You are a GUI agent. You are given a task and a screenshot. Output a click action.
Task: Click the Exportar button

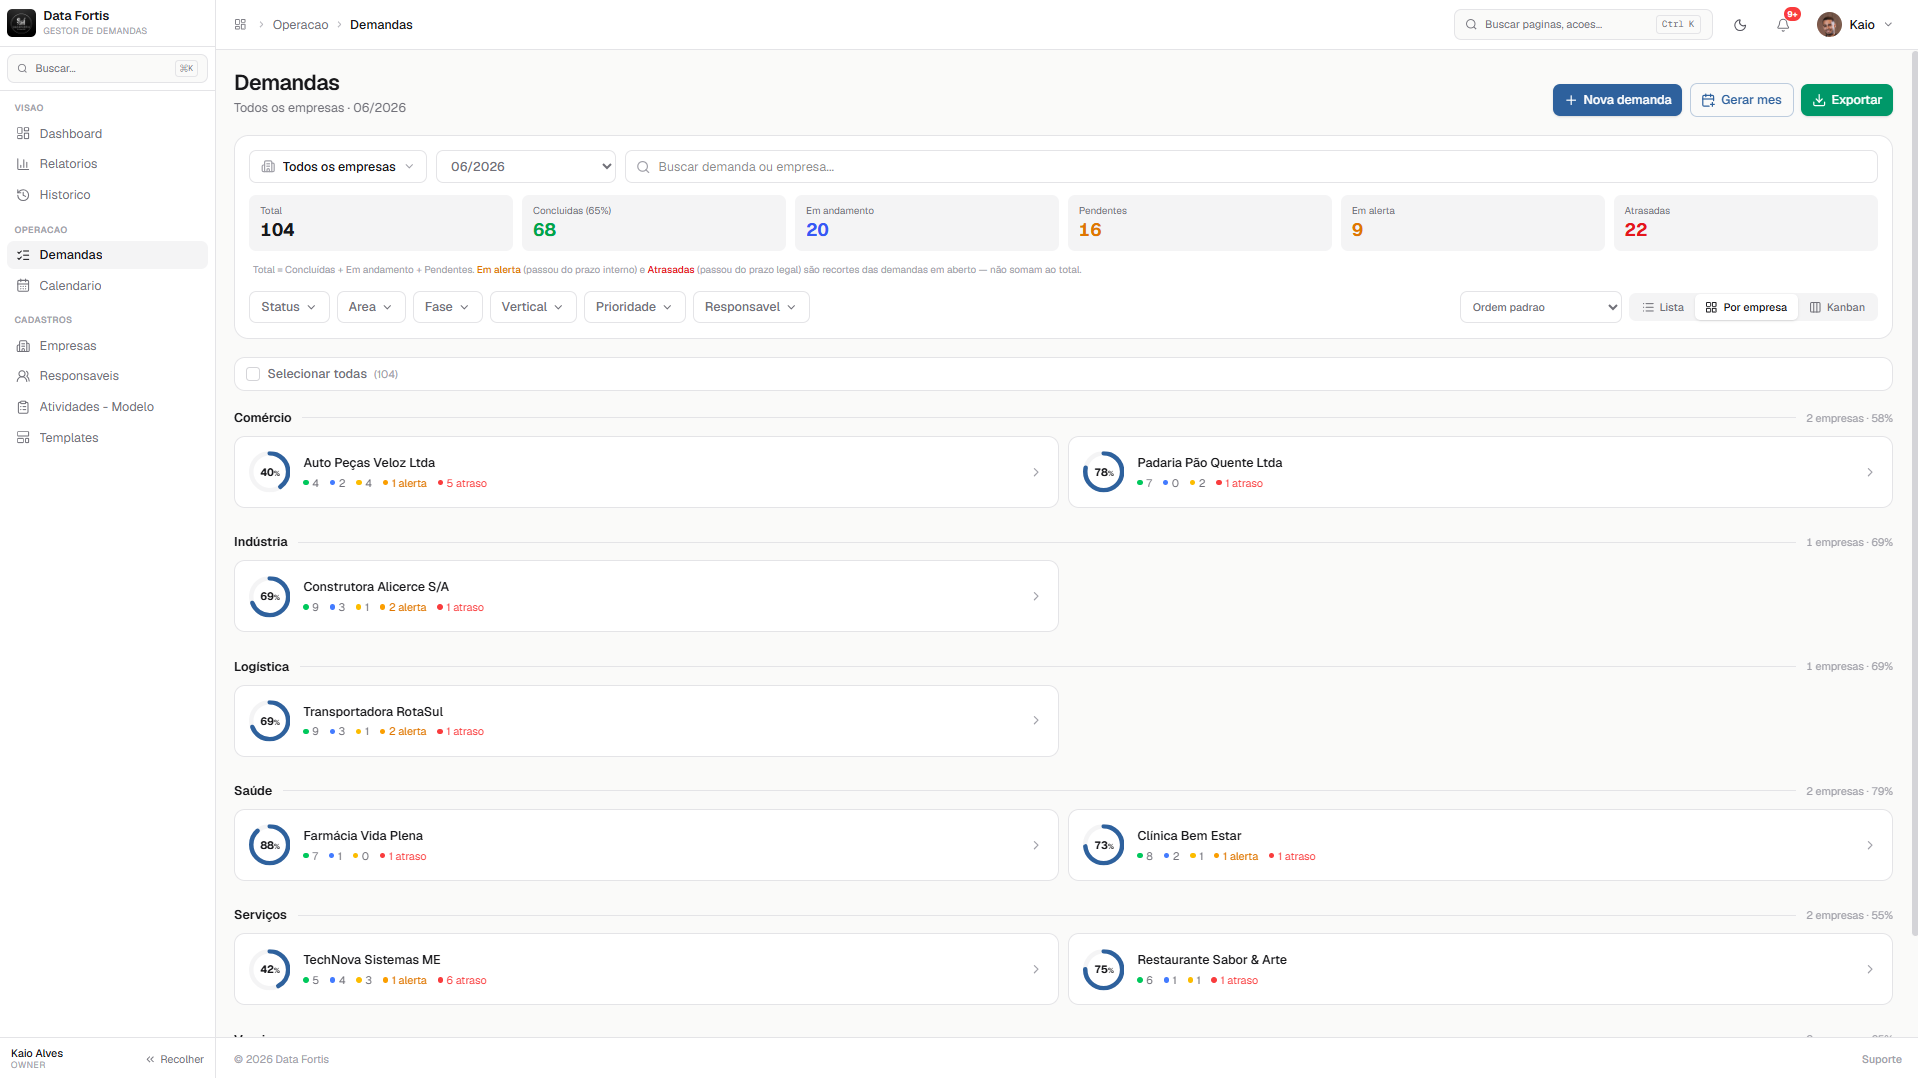[1846, 100]
